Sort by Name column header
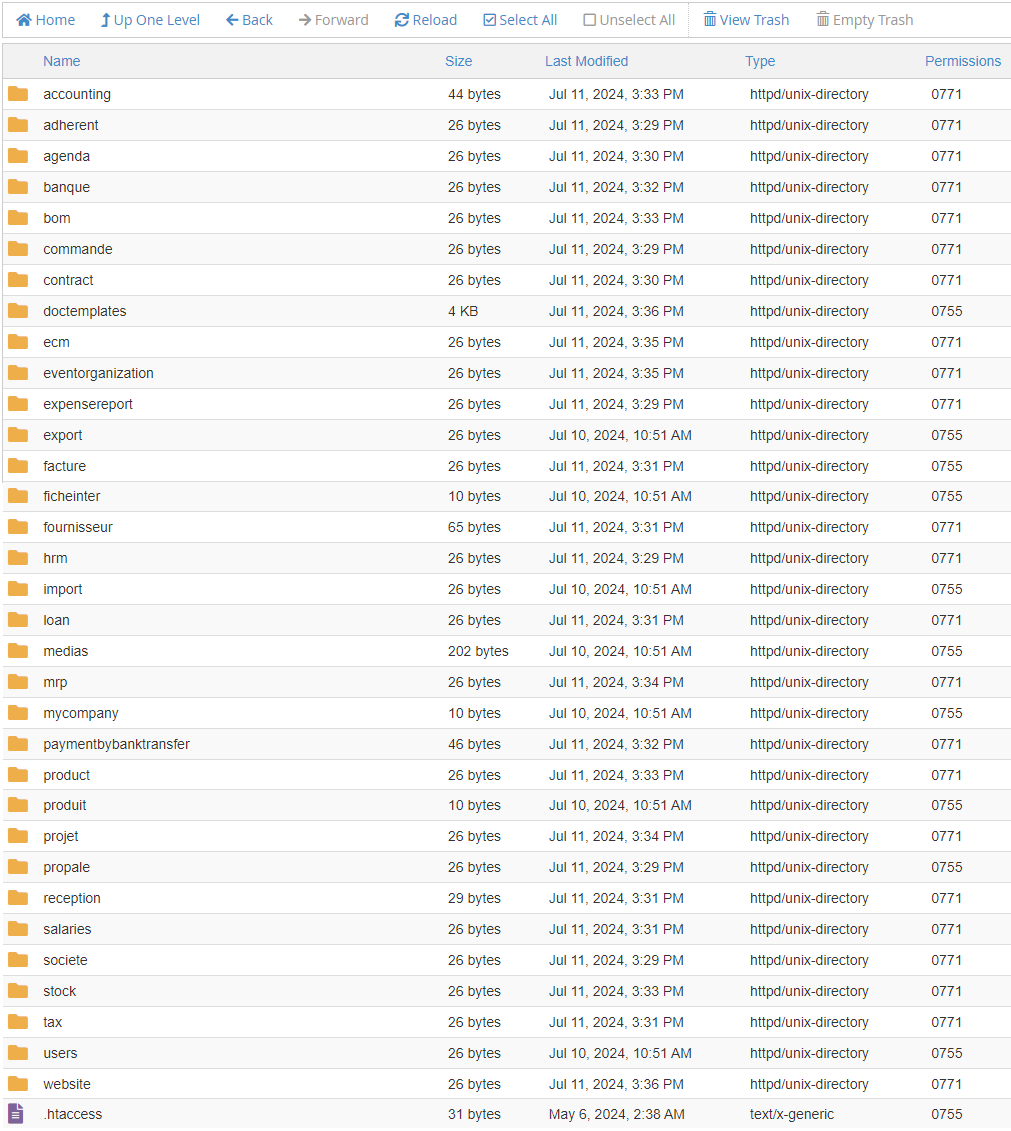Screen dimensions: 1011x1131 [61, 61]
